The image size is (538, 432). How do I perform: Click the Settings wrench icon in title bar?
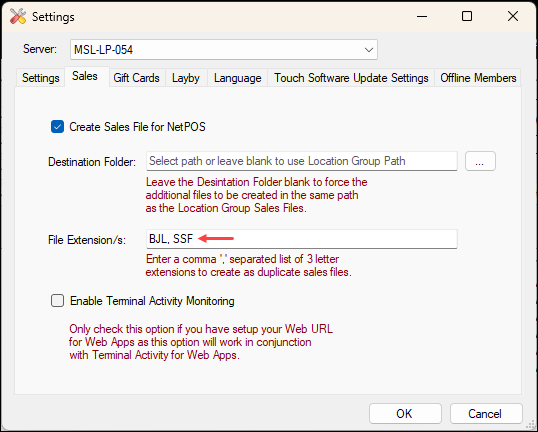(18, 16)
